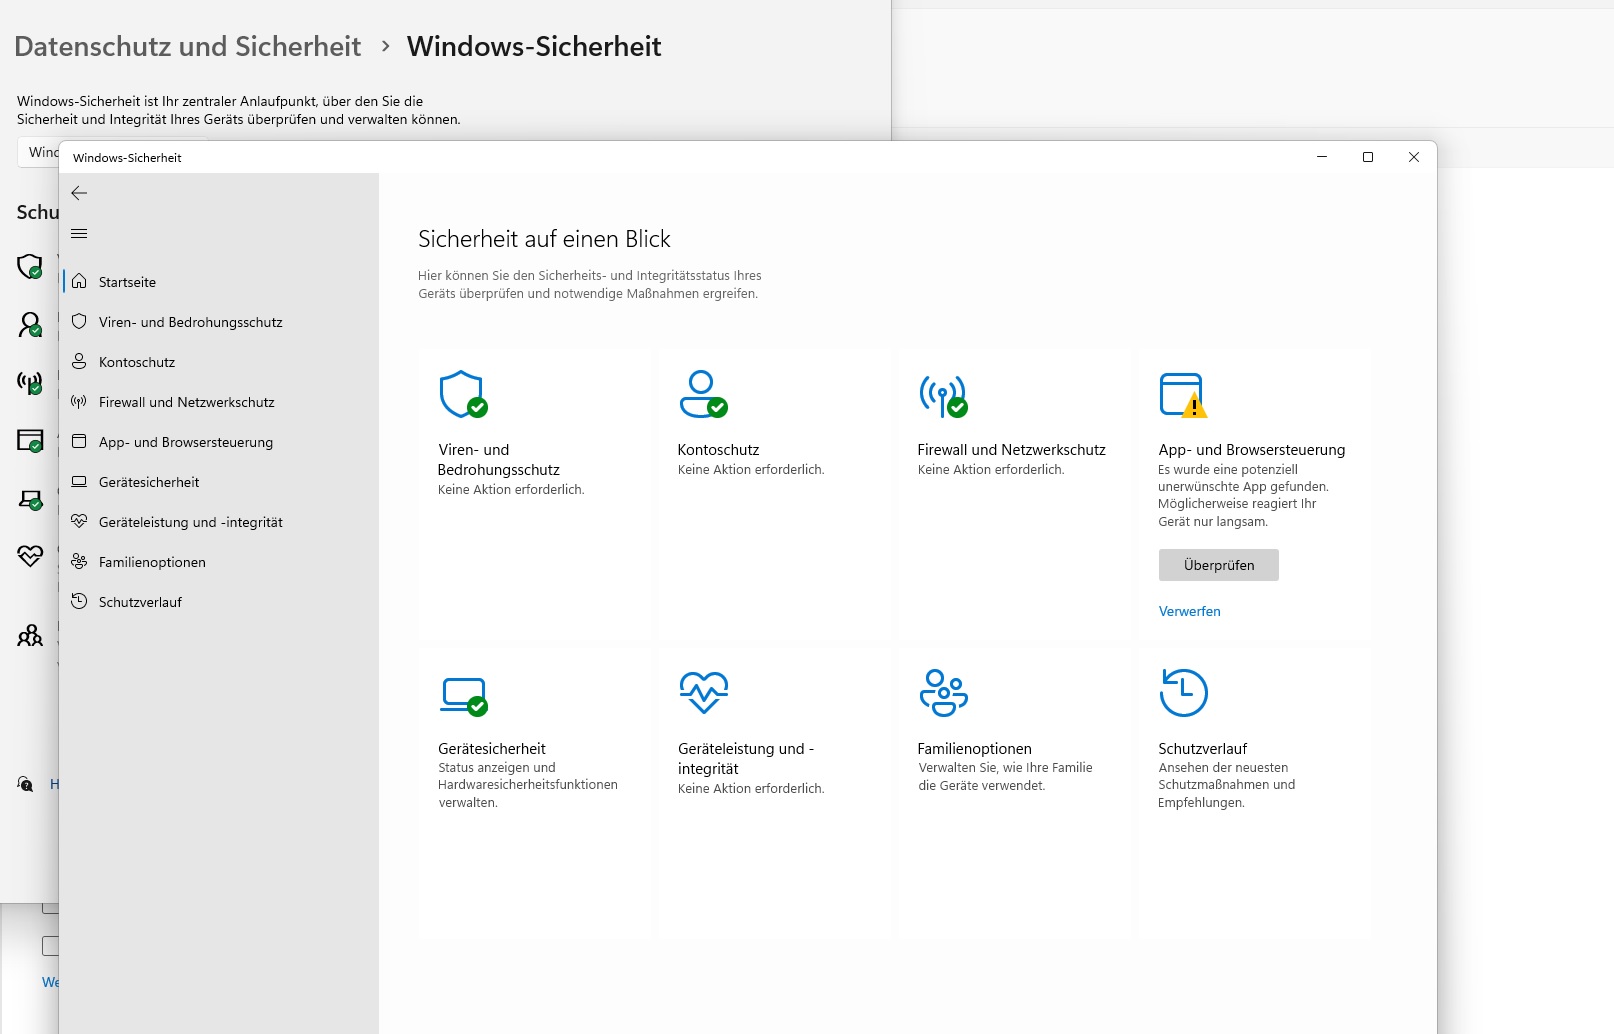Select Gerätesicherheit in the sidebar
The image size is (1614, 1034).
pos(149,482)
